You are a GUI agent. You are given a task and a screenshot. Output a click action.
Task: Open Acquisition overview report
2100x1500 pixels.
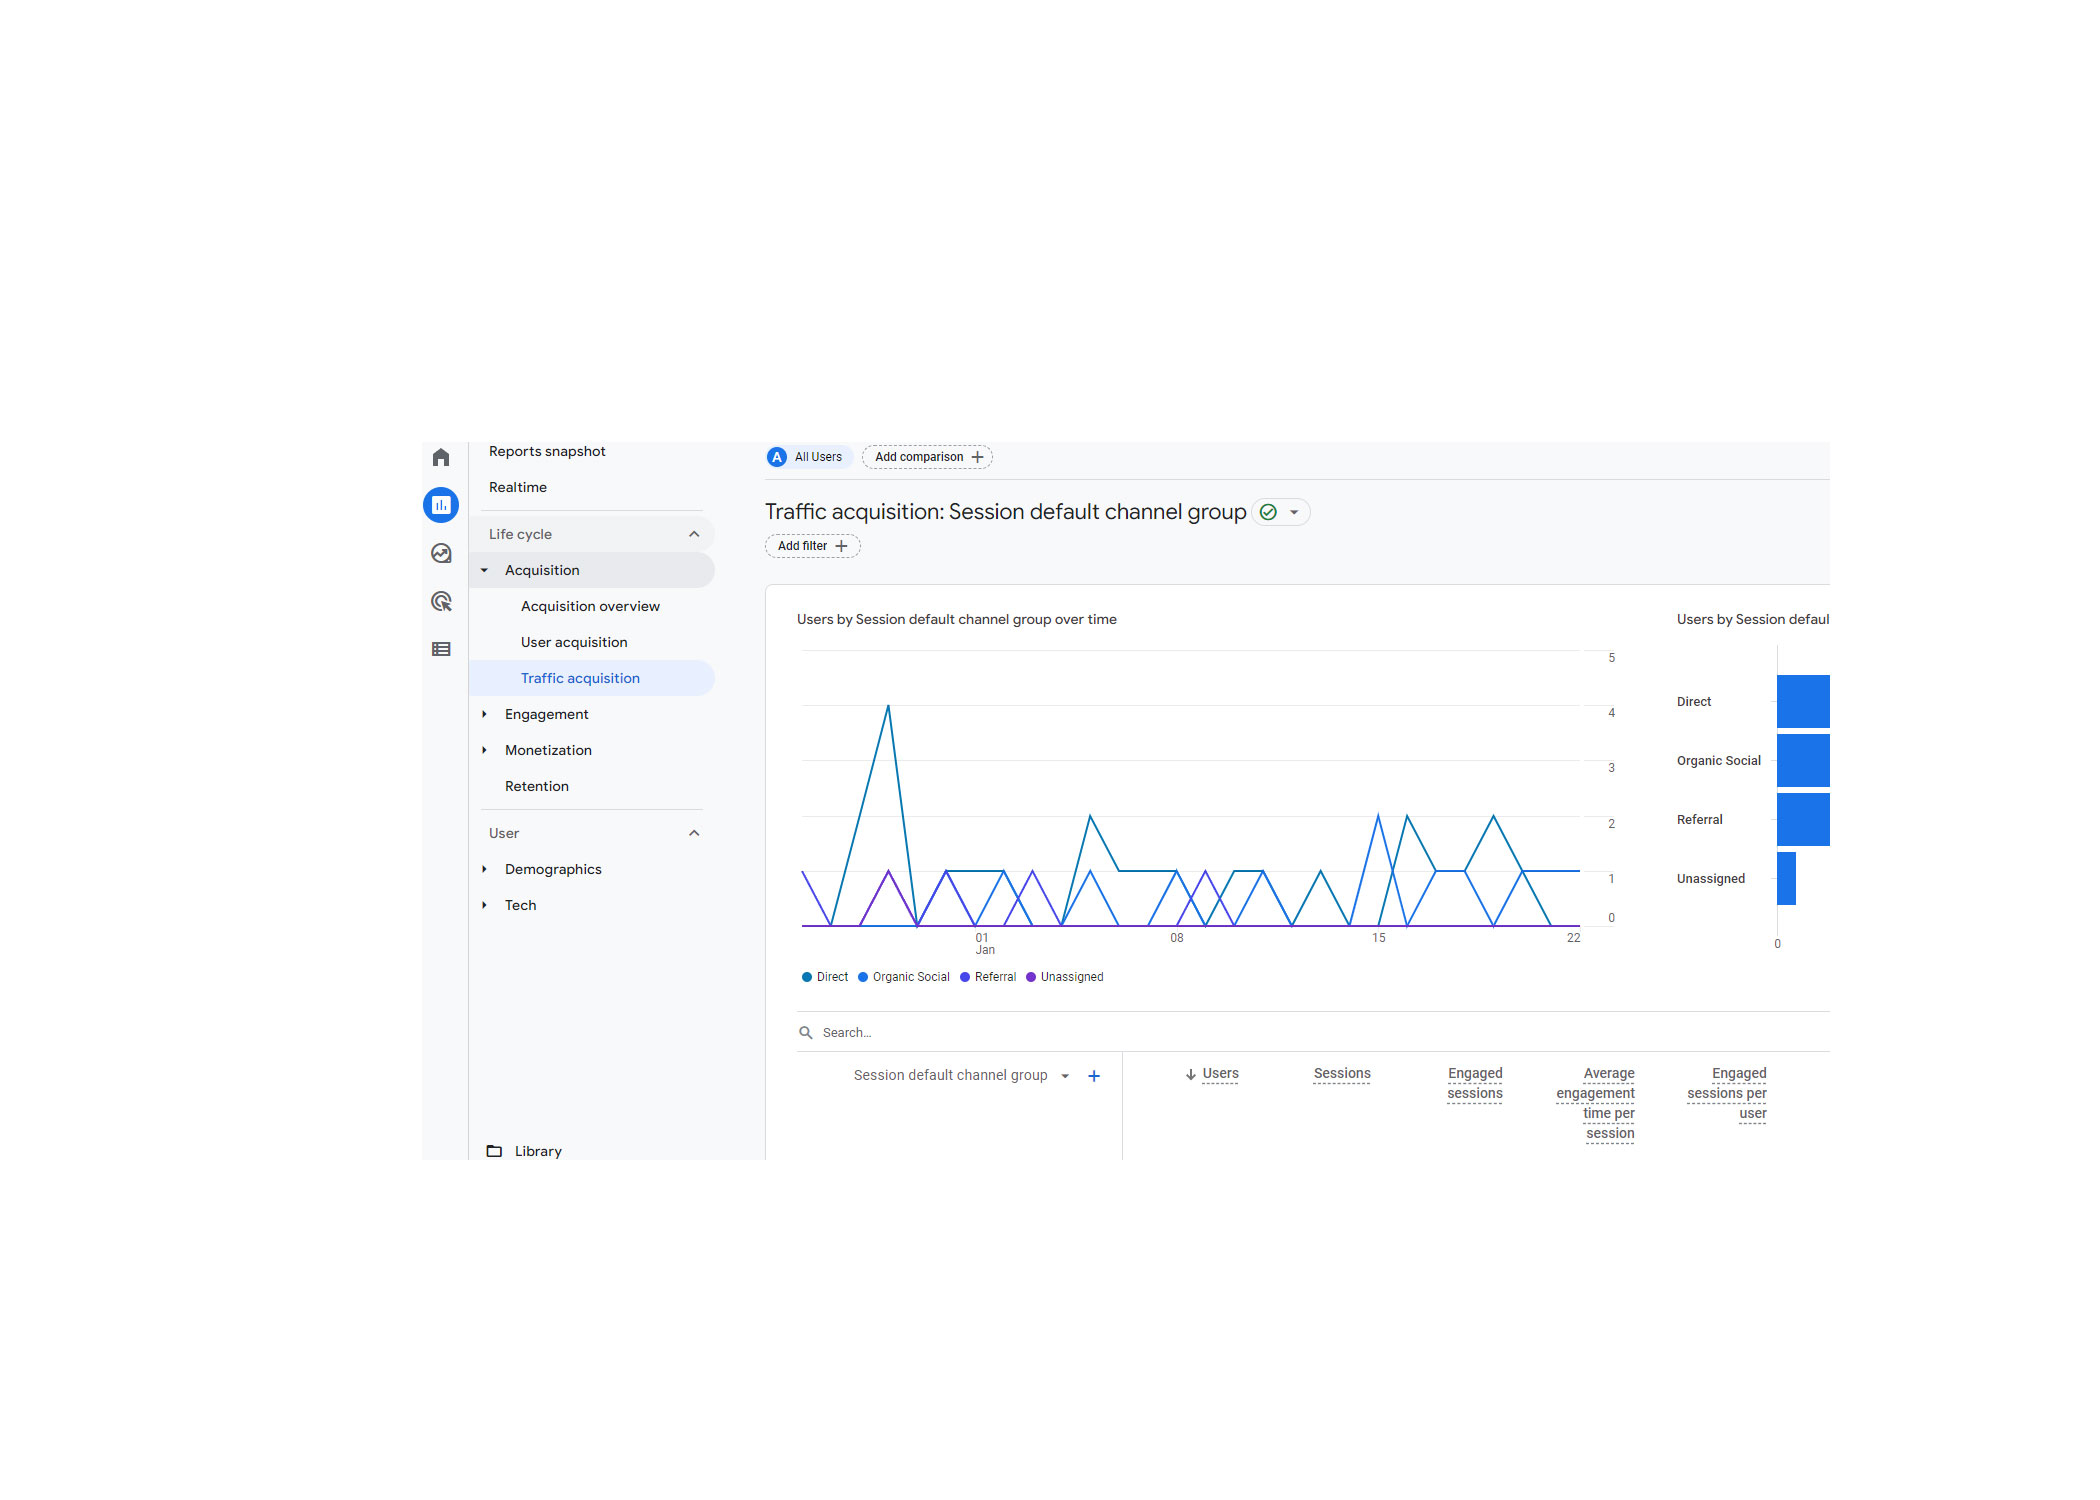point(590,606)
